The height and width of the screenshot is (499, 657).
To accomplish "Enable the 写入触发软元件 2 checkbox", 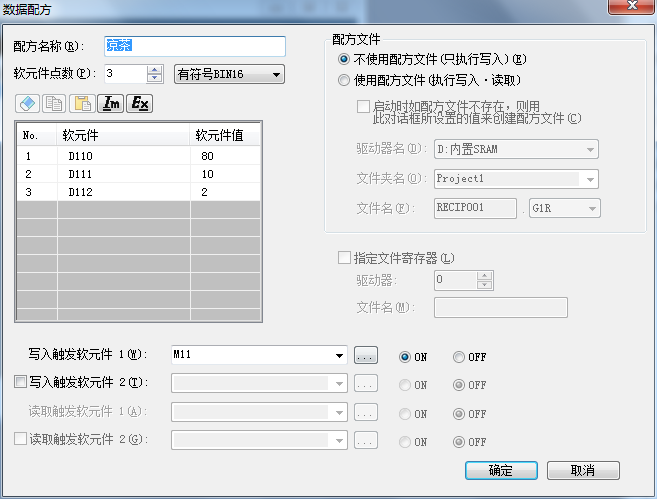I will pos(21,383).
